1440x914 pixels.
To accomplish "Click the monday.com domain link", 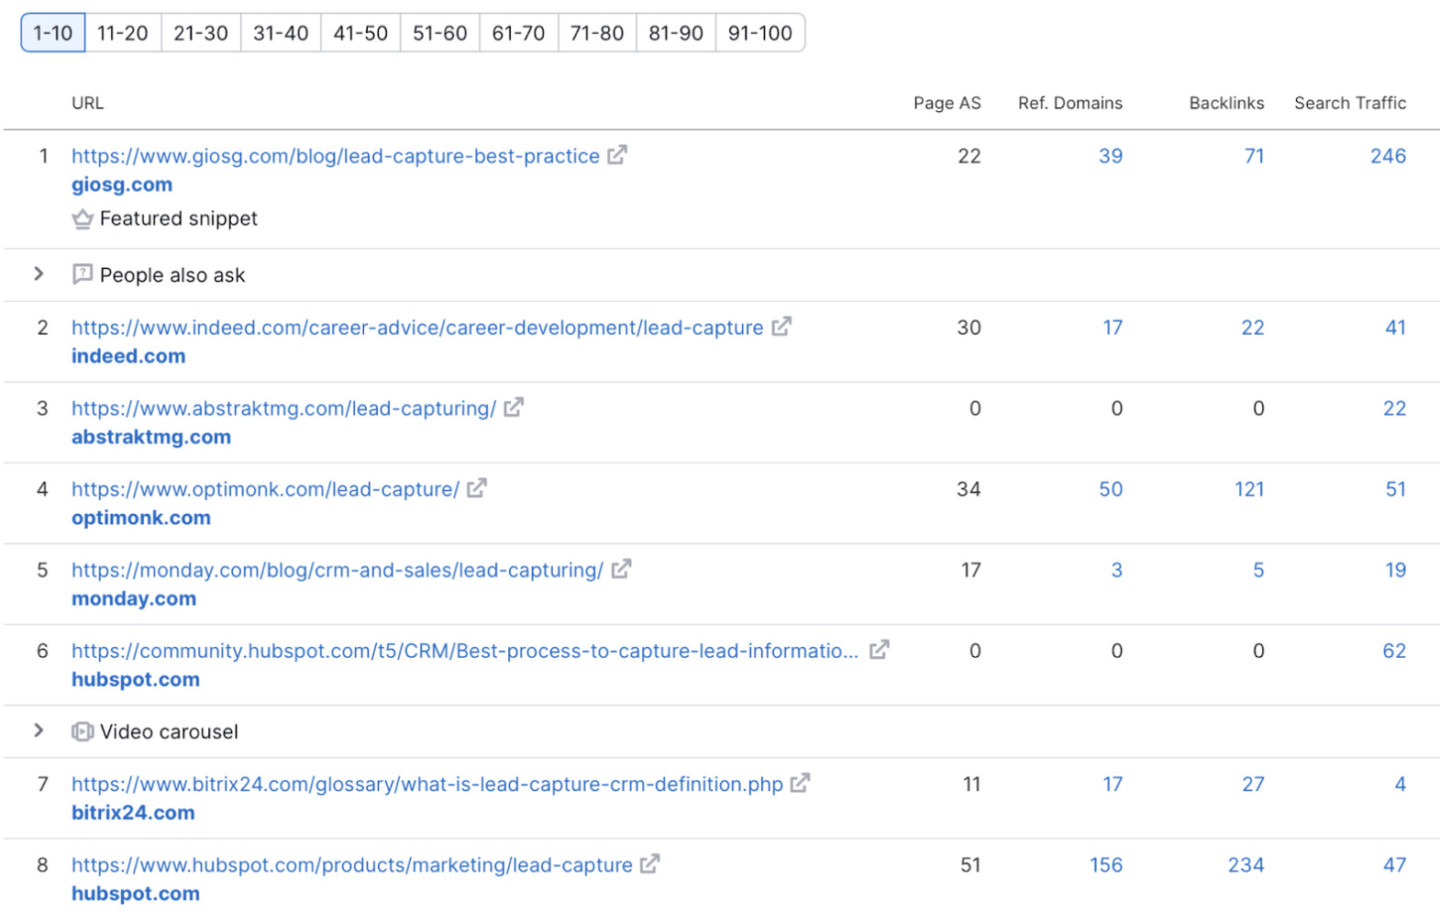I will [x=134, y=599].
